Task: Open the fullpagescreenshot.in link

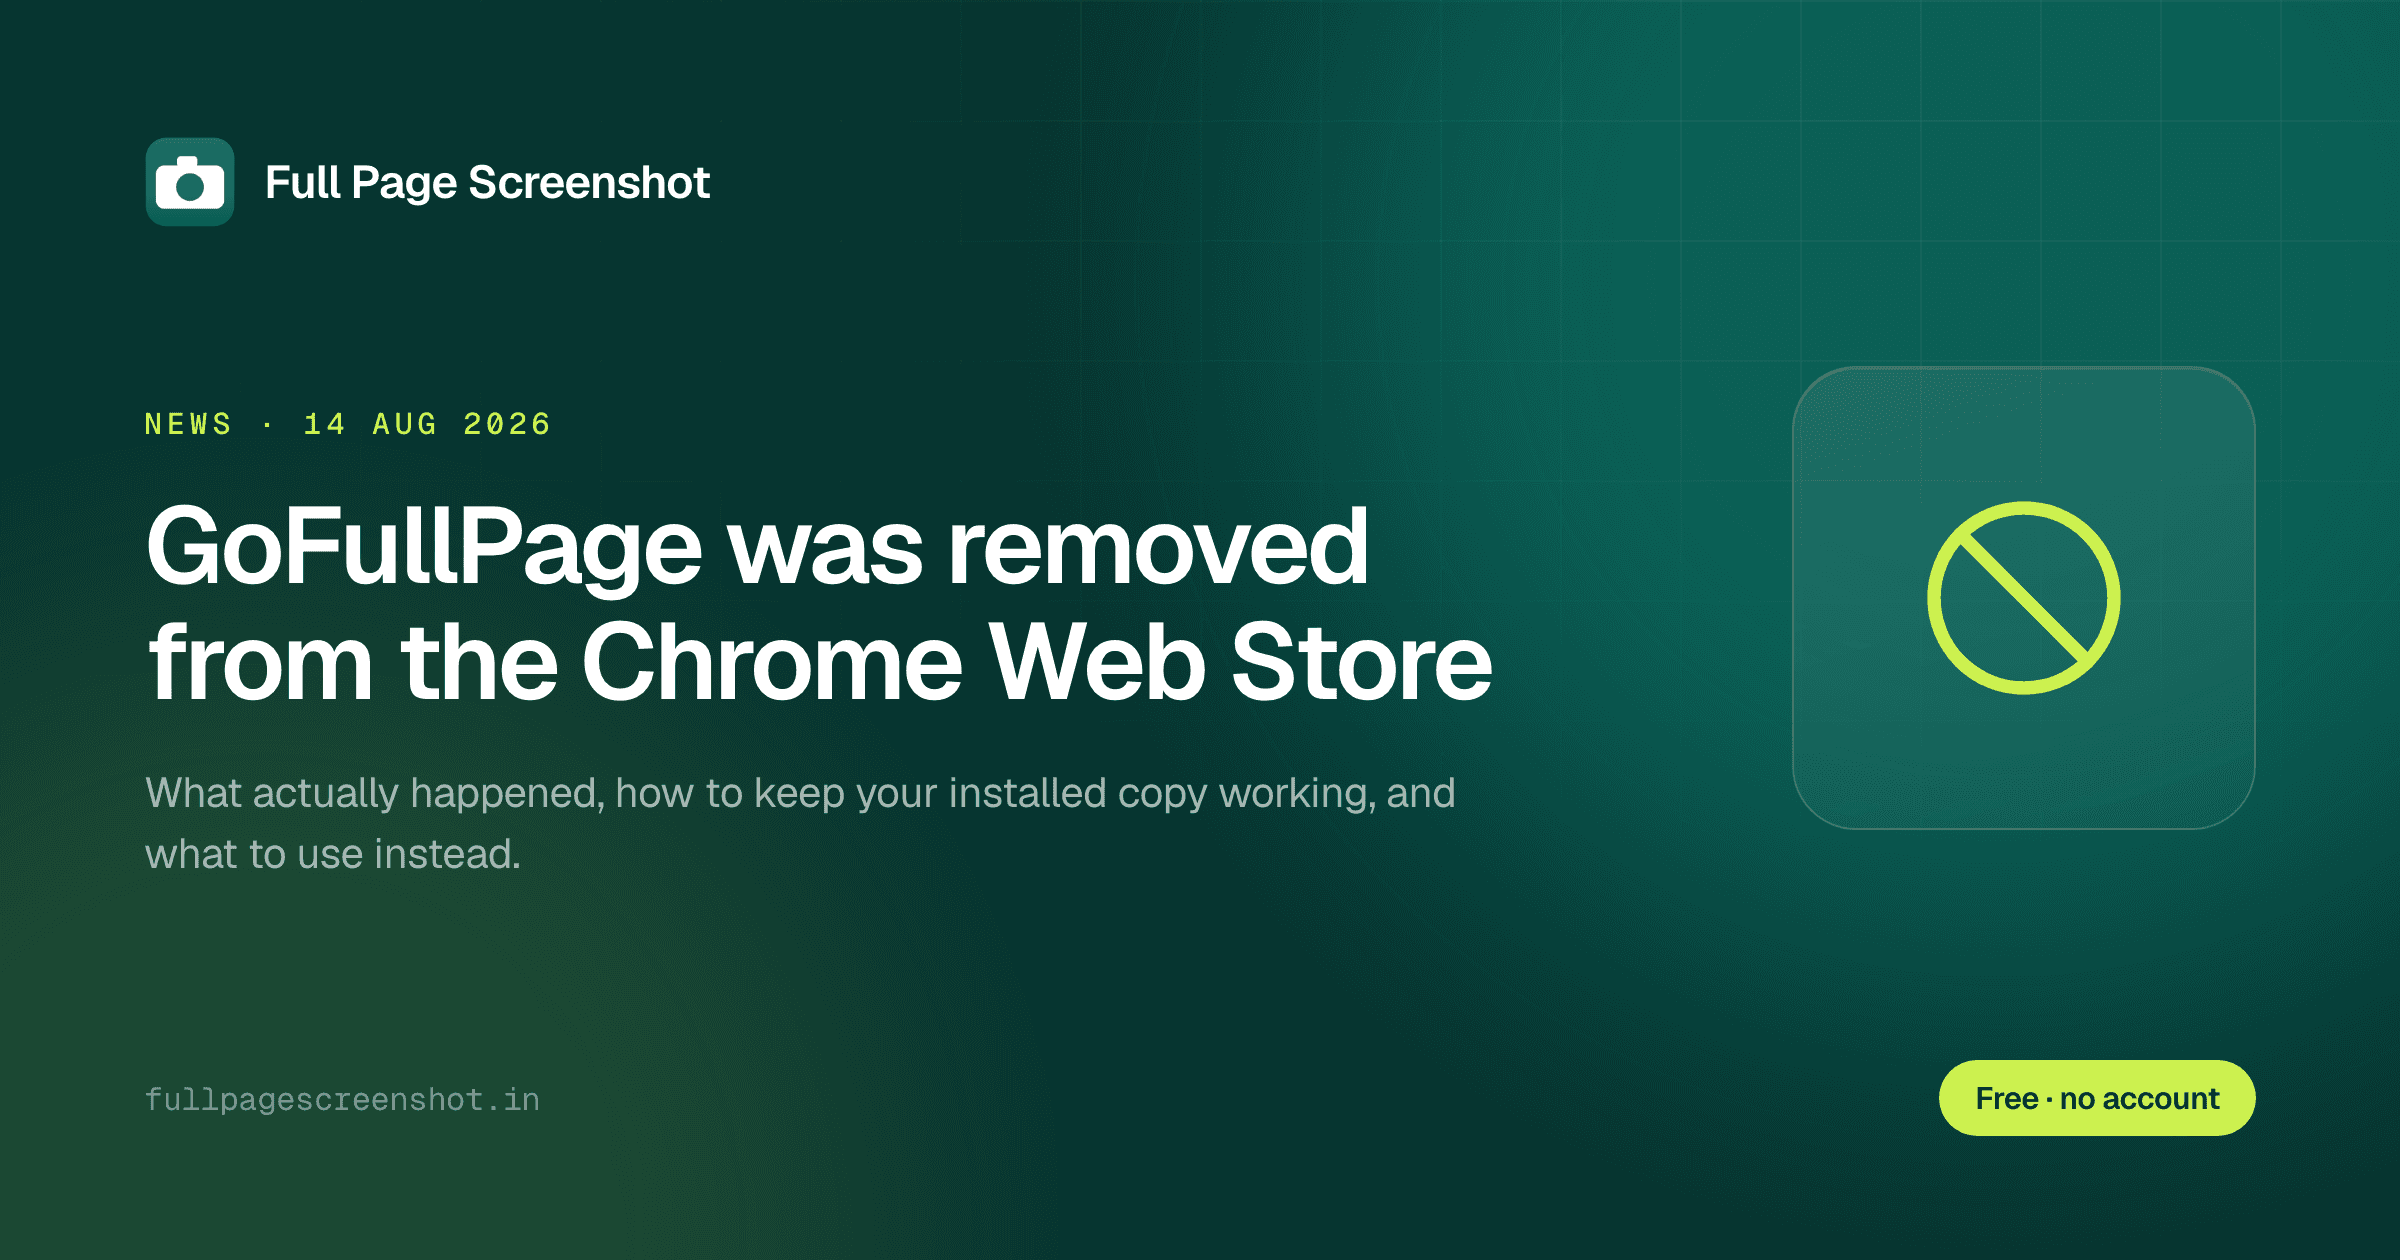Action: pyautogui.click(x=342, y=1100)
